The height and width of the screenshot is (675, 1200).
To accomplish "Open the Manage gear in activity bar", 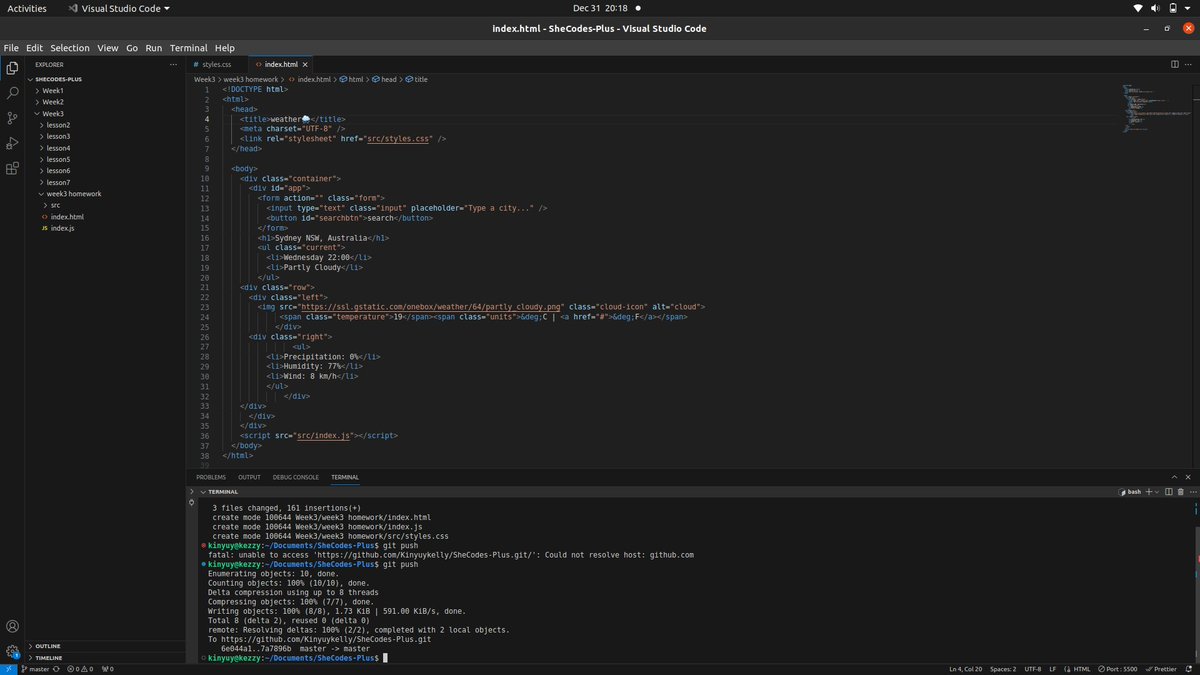I will (12, 651).
